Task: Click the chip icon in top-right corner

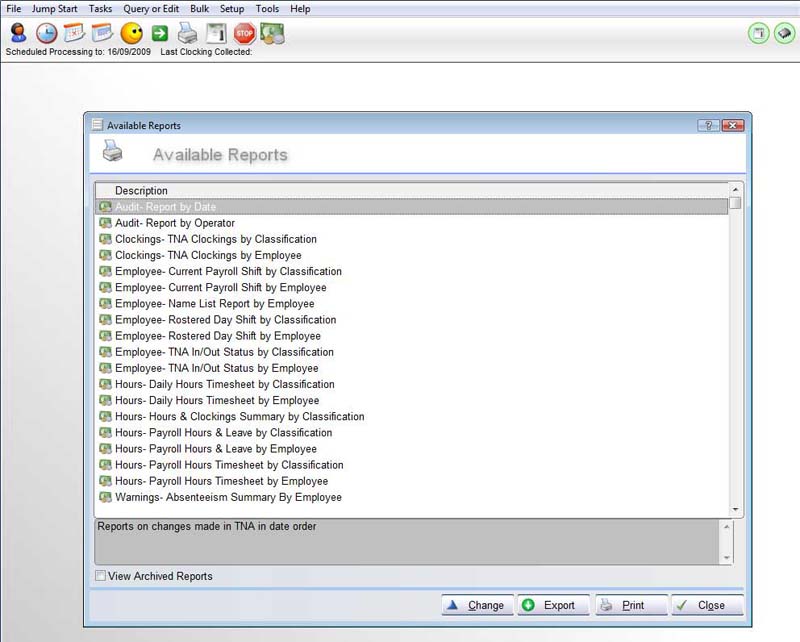Action: (785, 33)
